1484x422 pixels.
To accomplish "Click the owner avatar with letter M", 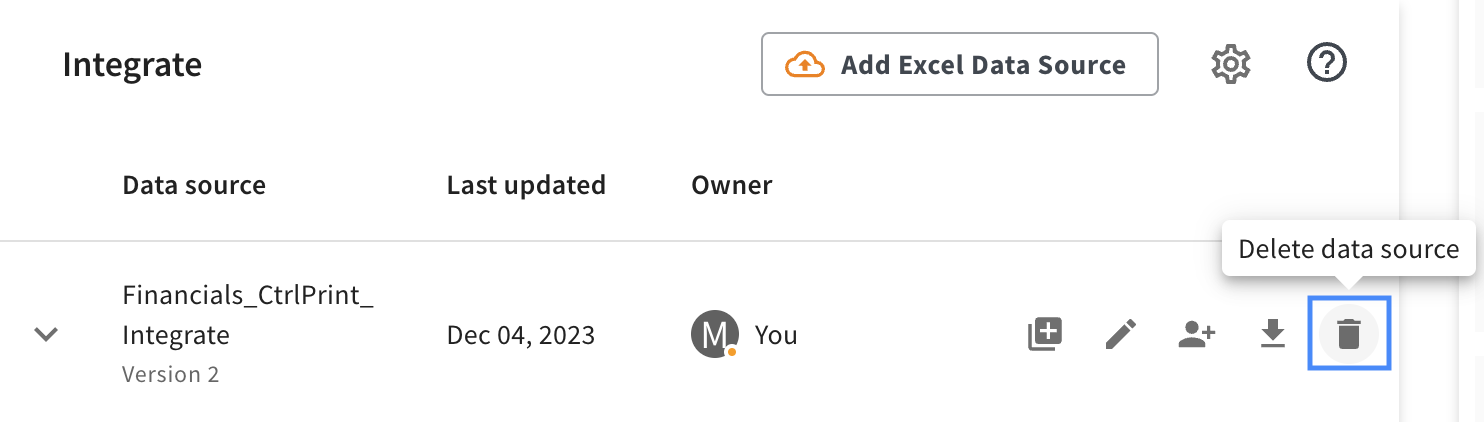I will 714,334.
